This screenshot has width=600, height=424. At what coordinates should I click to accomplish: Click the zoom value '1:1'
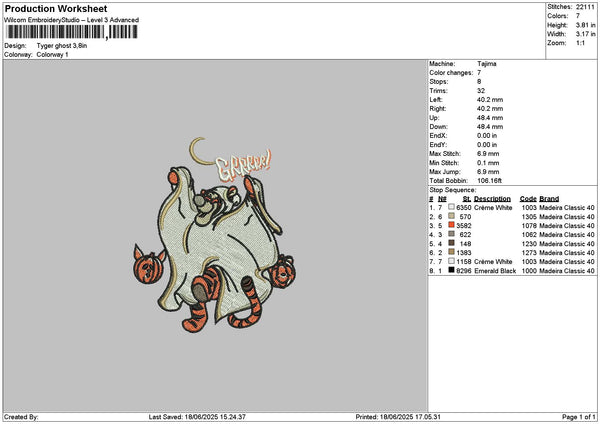[x=580, y=43]
